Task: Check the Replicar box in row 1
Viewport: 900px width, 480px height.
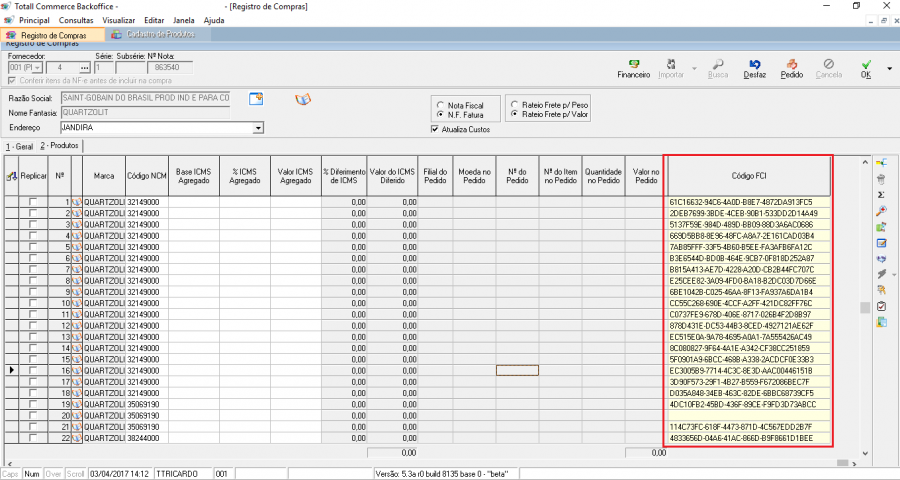Action: tap(33, 202)
